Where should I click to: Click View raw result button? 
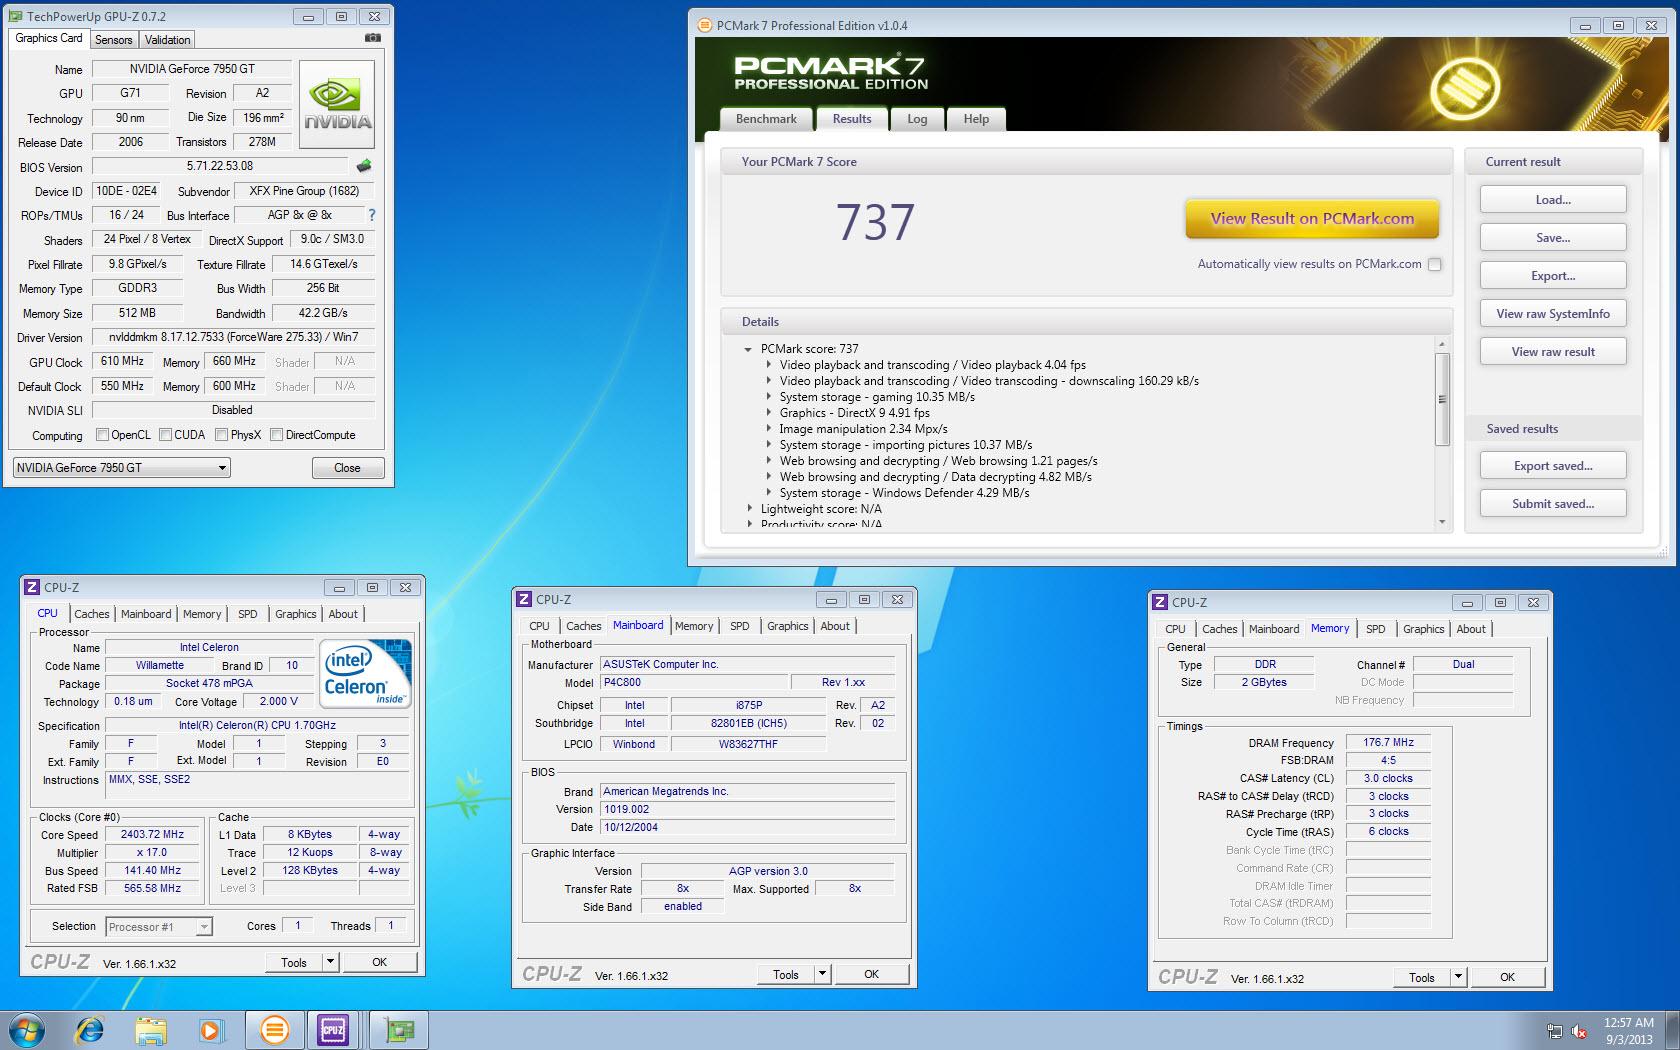[1553, 351]
